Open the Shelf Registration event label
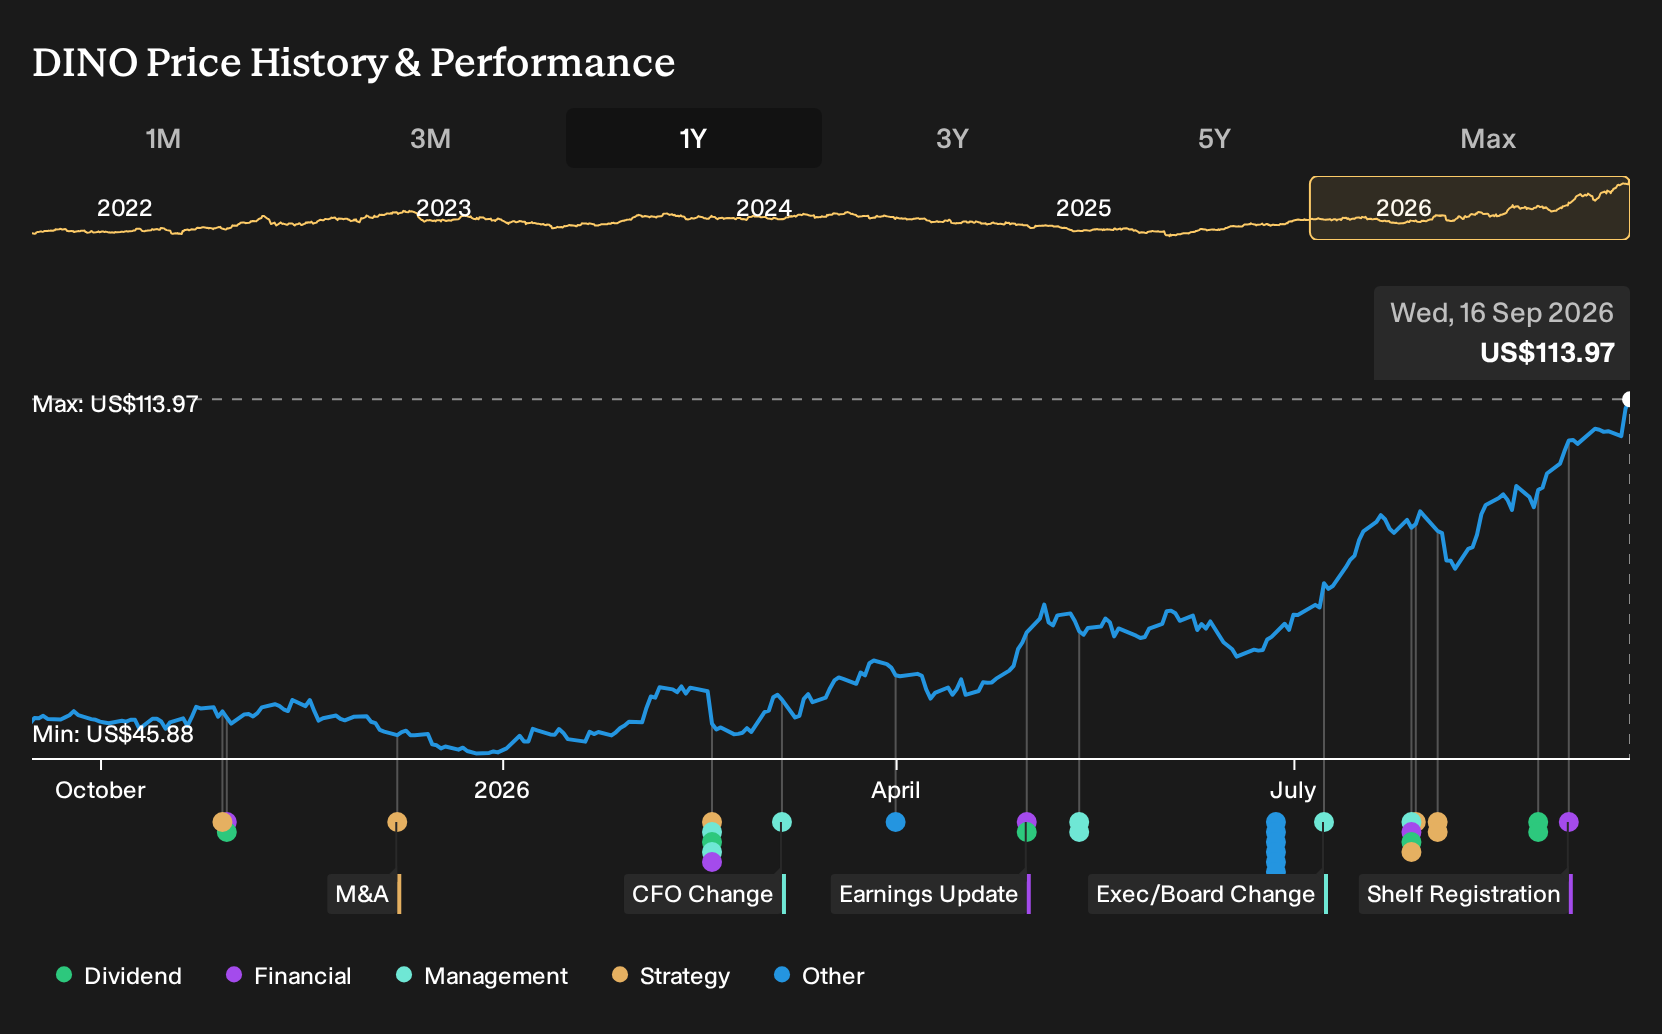Viewport: 1662px width, 1034px height. [1466, 894]
